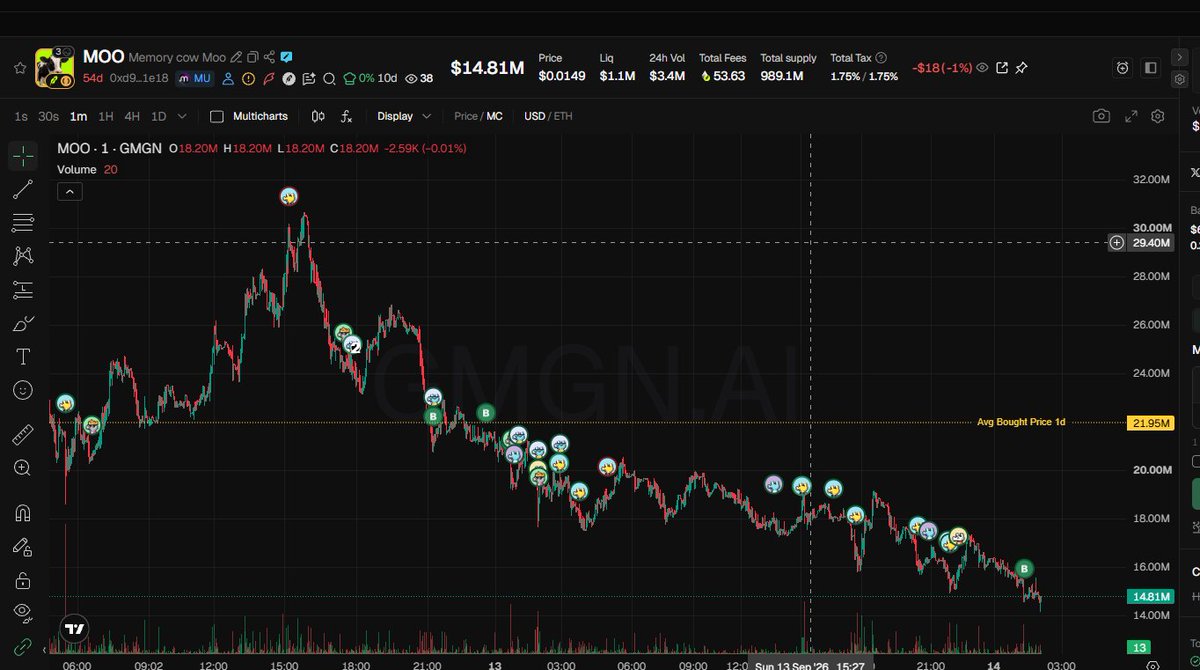Open the small gear settings below the chevron
Screen dimensions: 1200x670
[x=1180, y=79]
